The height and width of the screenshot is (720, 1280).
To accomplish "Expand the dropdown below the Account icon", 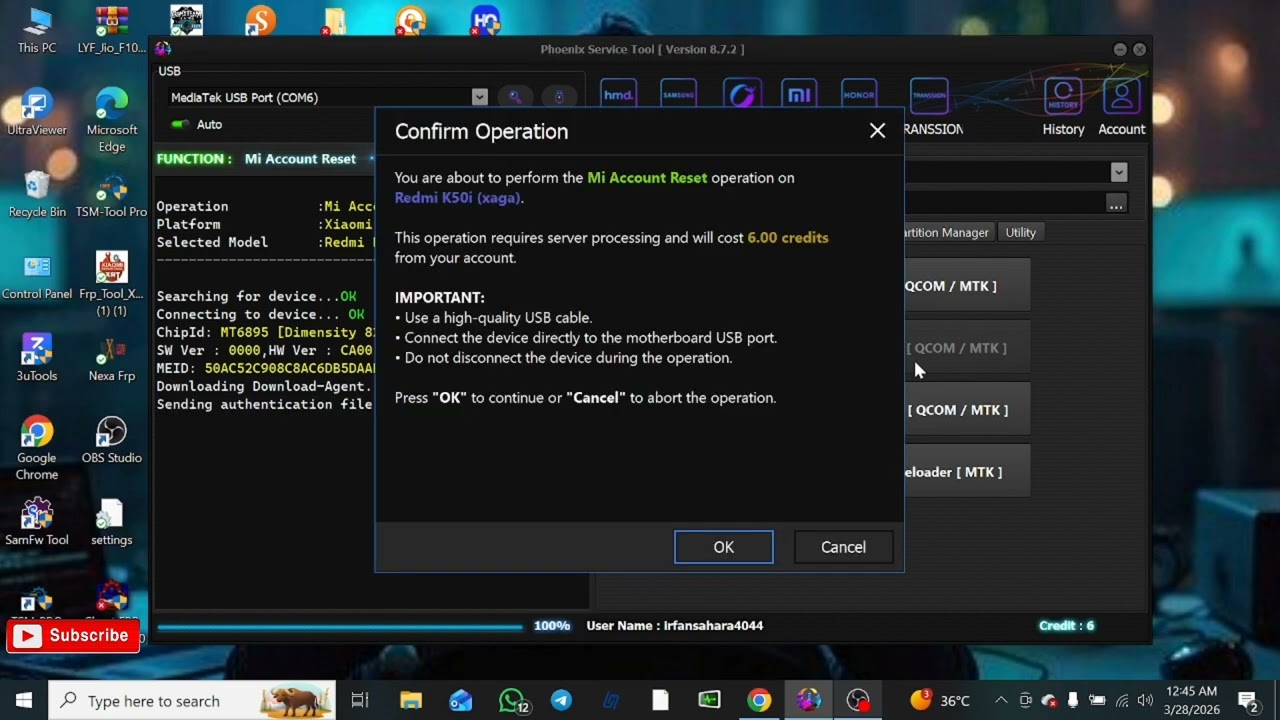I will [1119, 173].
